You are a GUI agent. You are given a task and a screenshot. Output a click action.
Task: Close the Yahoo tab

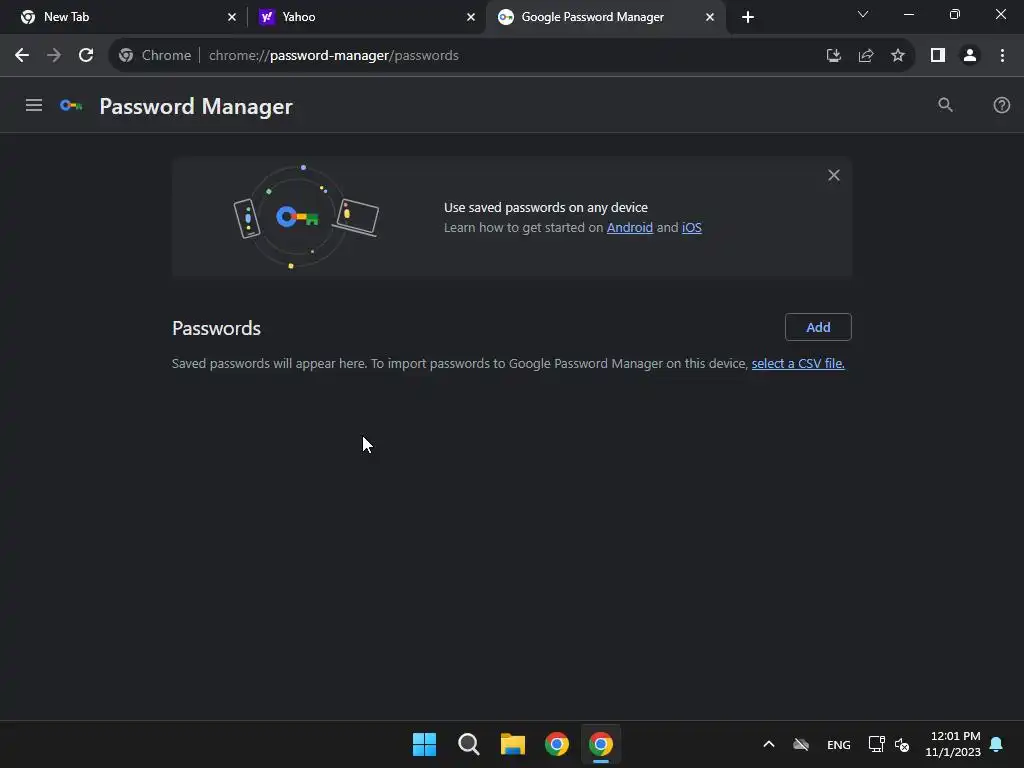[x=470, y=17]
